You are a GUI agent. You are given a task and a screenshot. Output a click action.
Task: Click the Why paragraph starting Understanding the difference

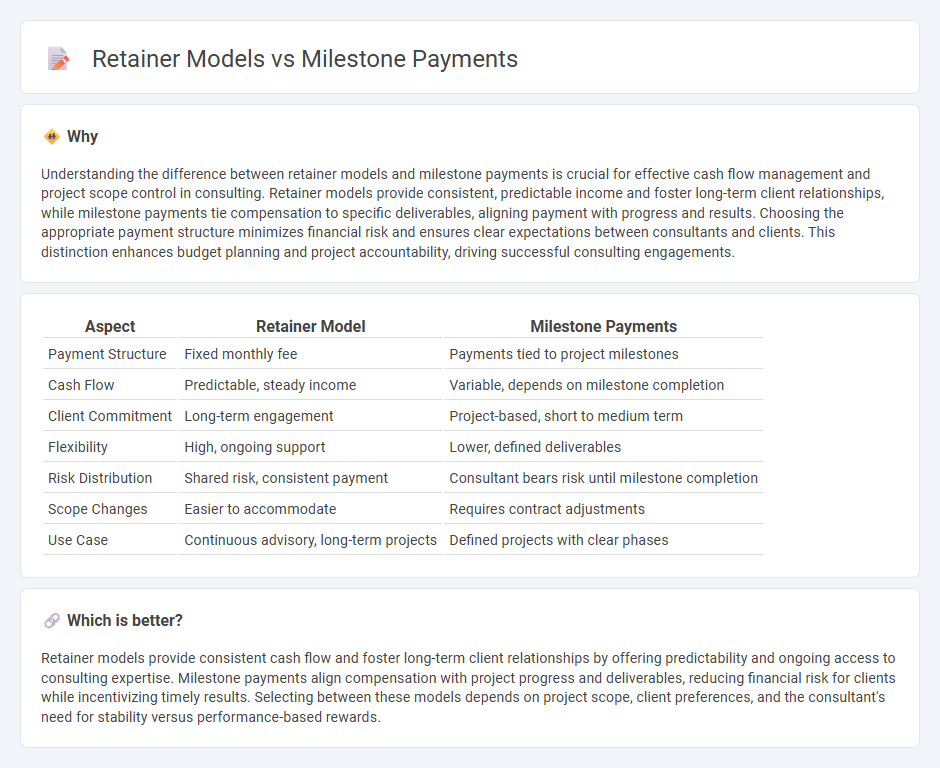(x=463, y=213)
